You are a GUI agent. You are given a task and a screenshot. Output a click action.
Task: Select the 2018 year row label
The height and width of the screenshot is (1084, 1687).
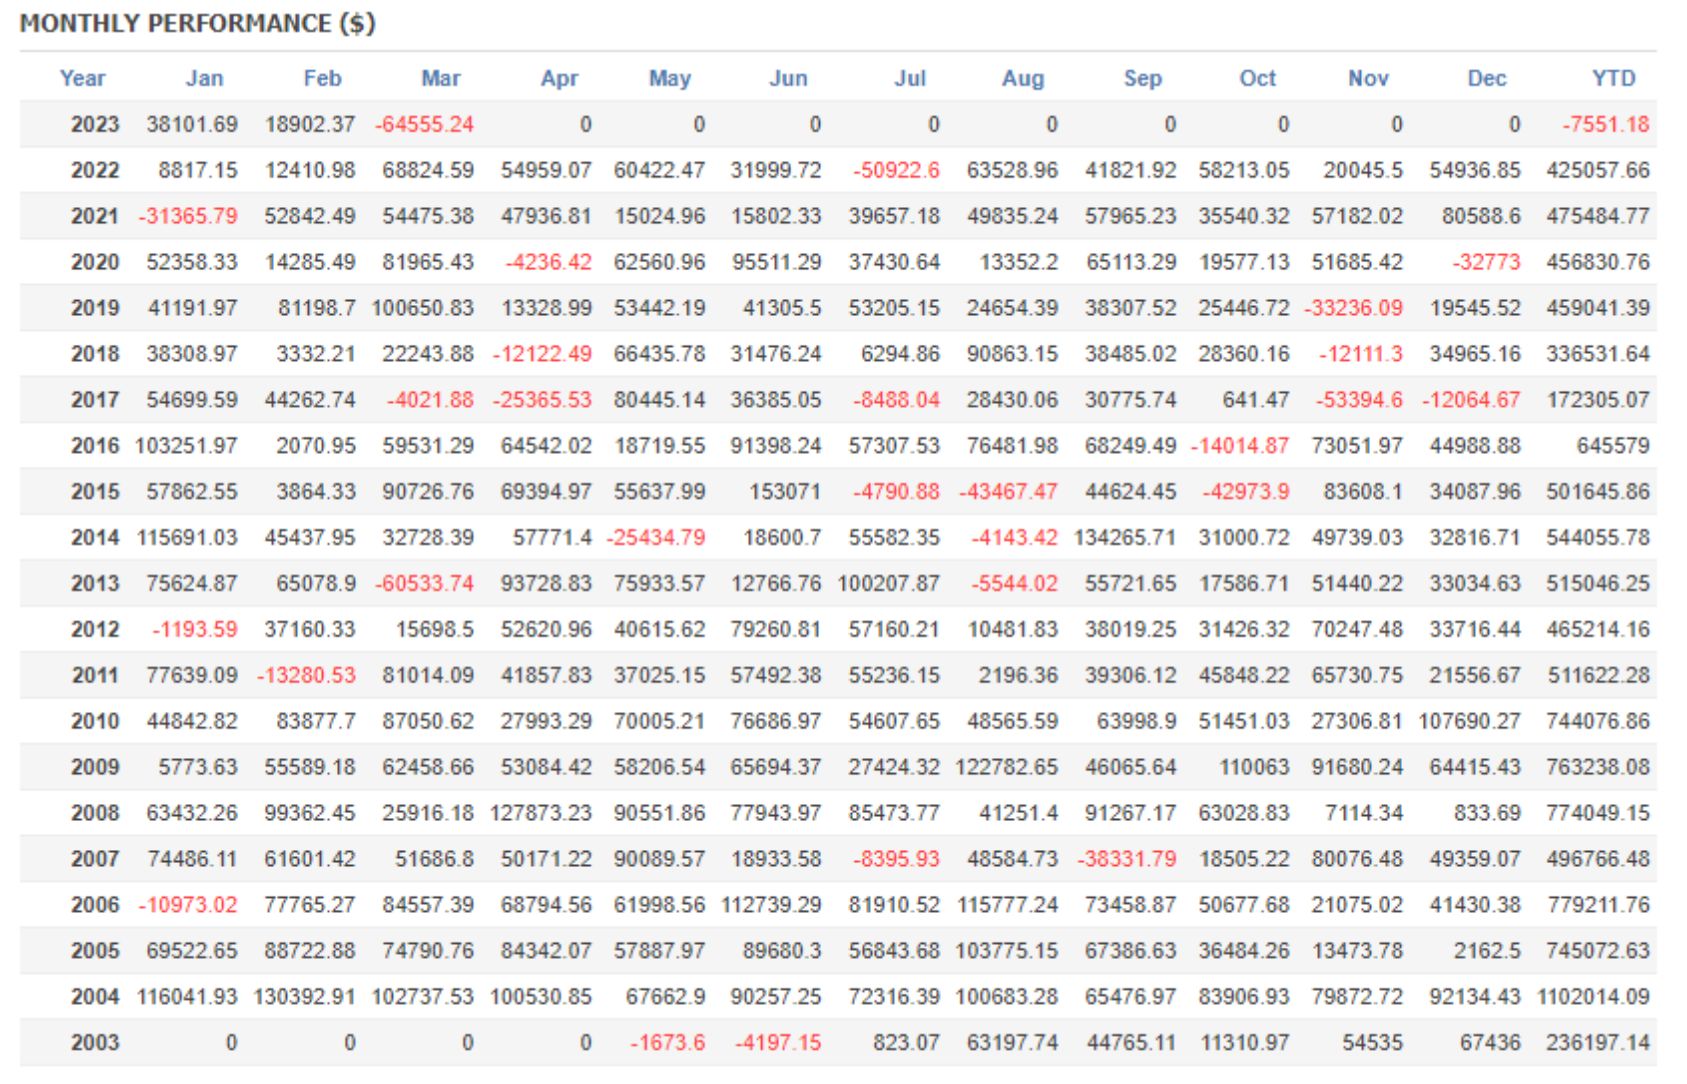coord(94,354)
